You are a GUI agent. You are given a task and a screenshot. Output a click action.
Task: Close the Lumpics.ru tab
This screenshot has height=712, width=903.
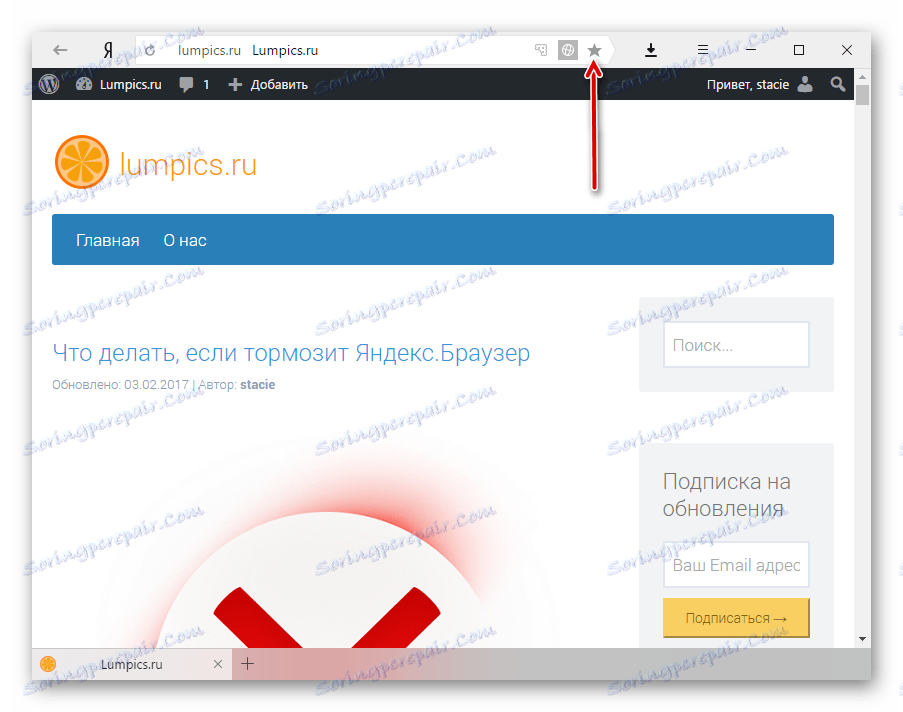click(218, 664)
